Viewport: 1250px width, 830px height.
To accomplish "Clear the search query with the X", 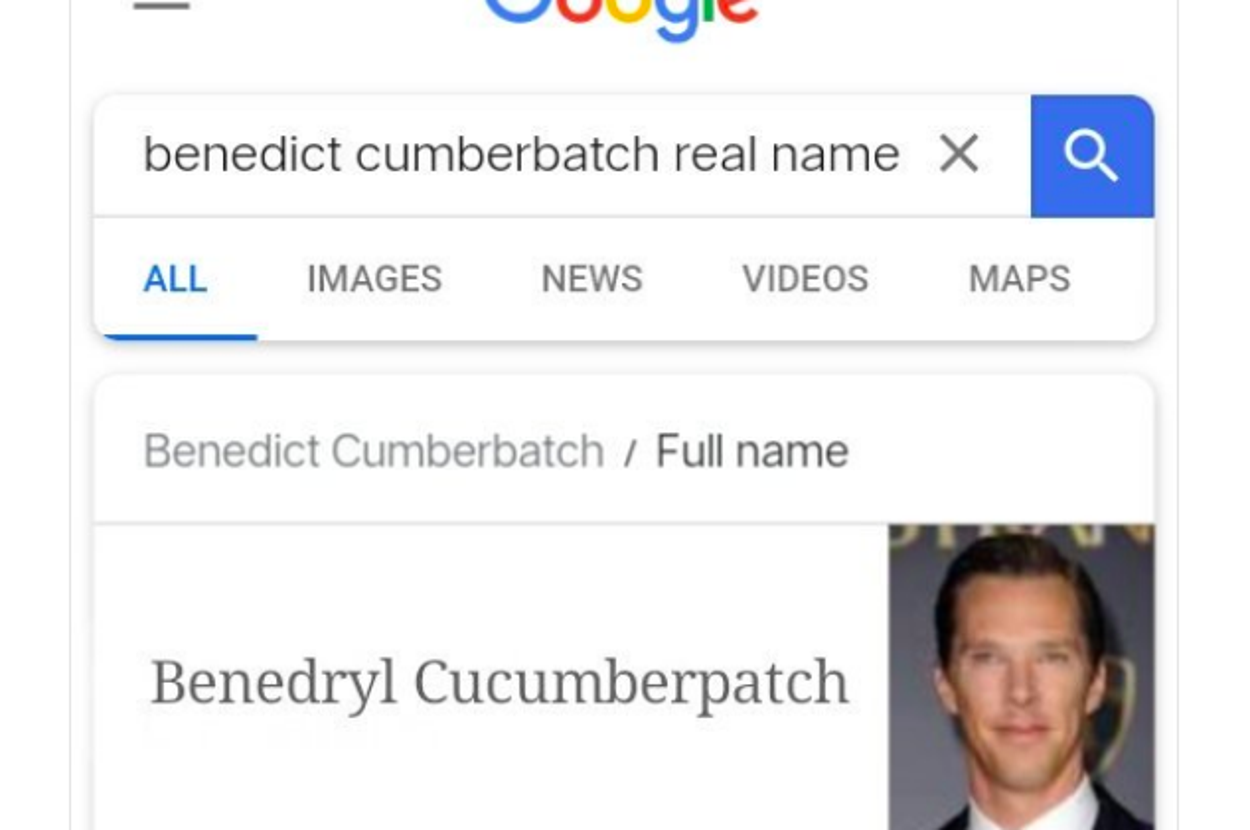I will pos(958,154).
